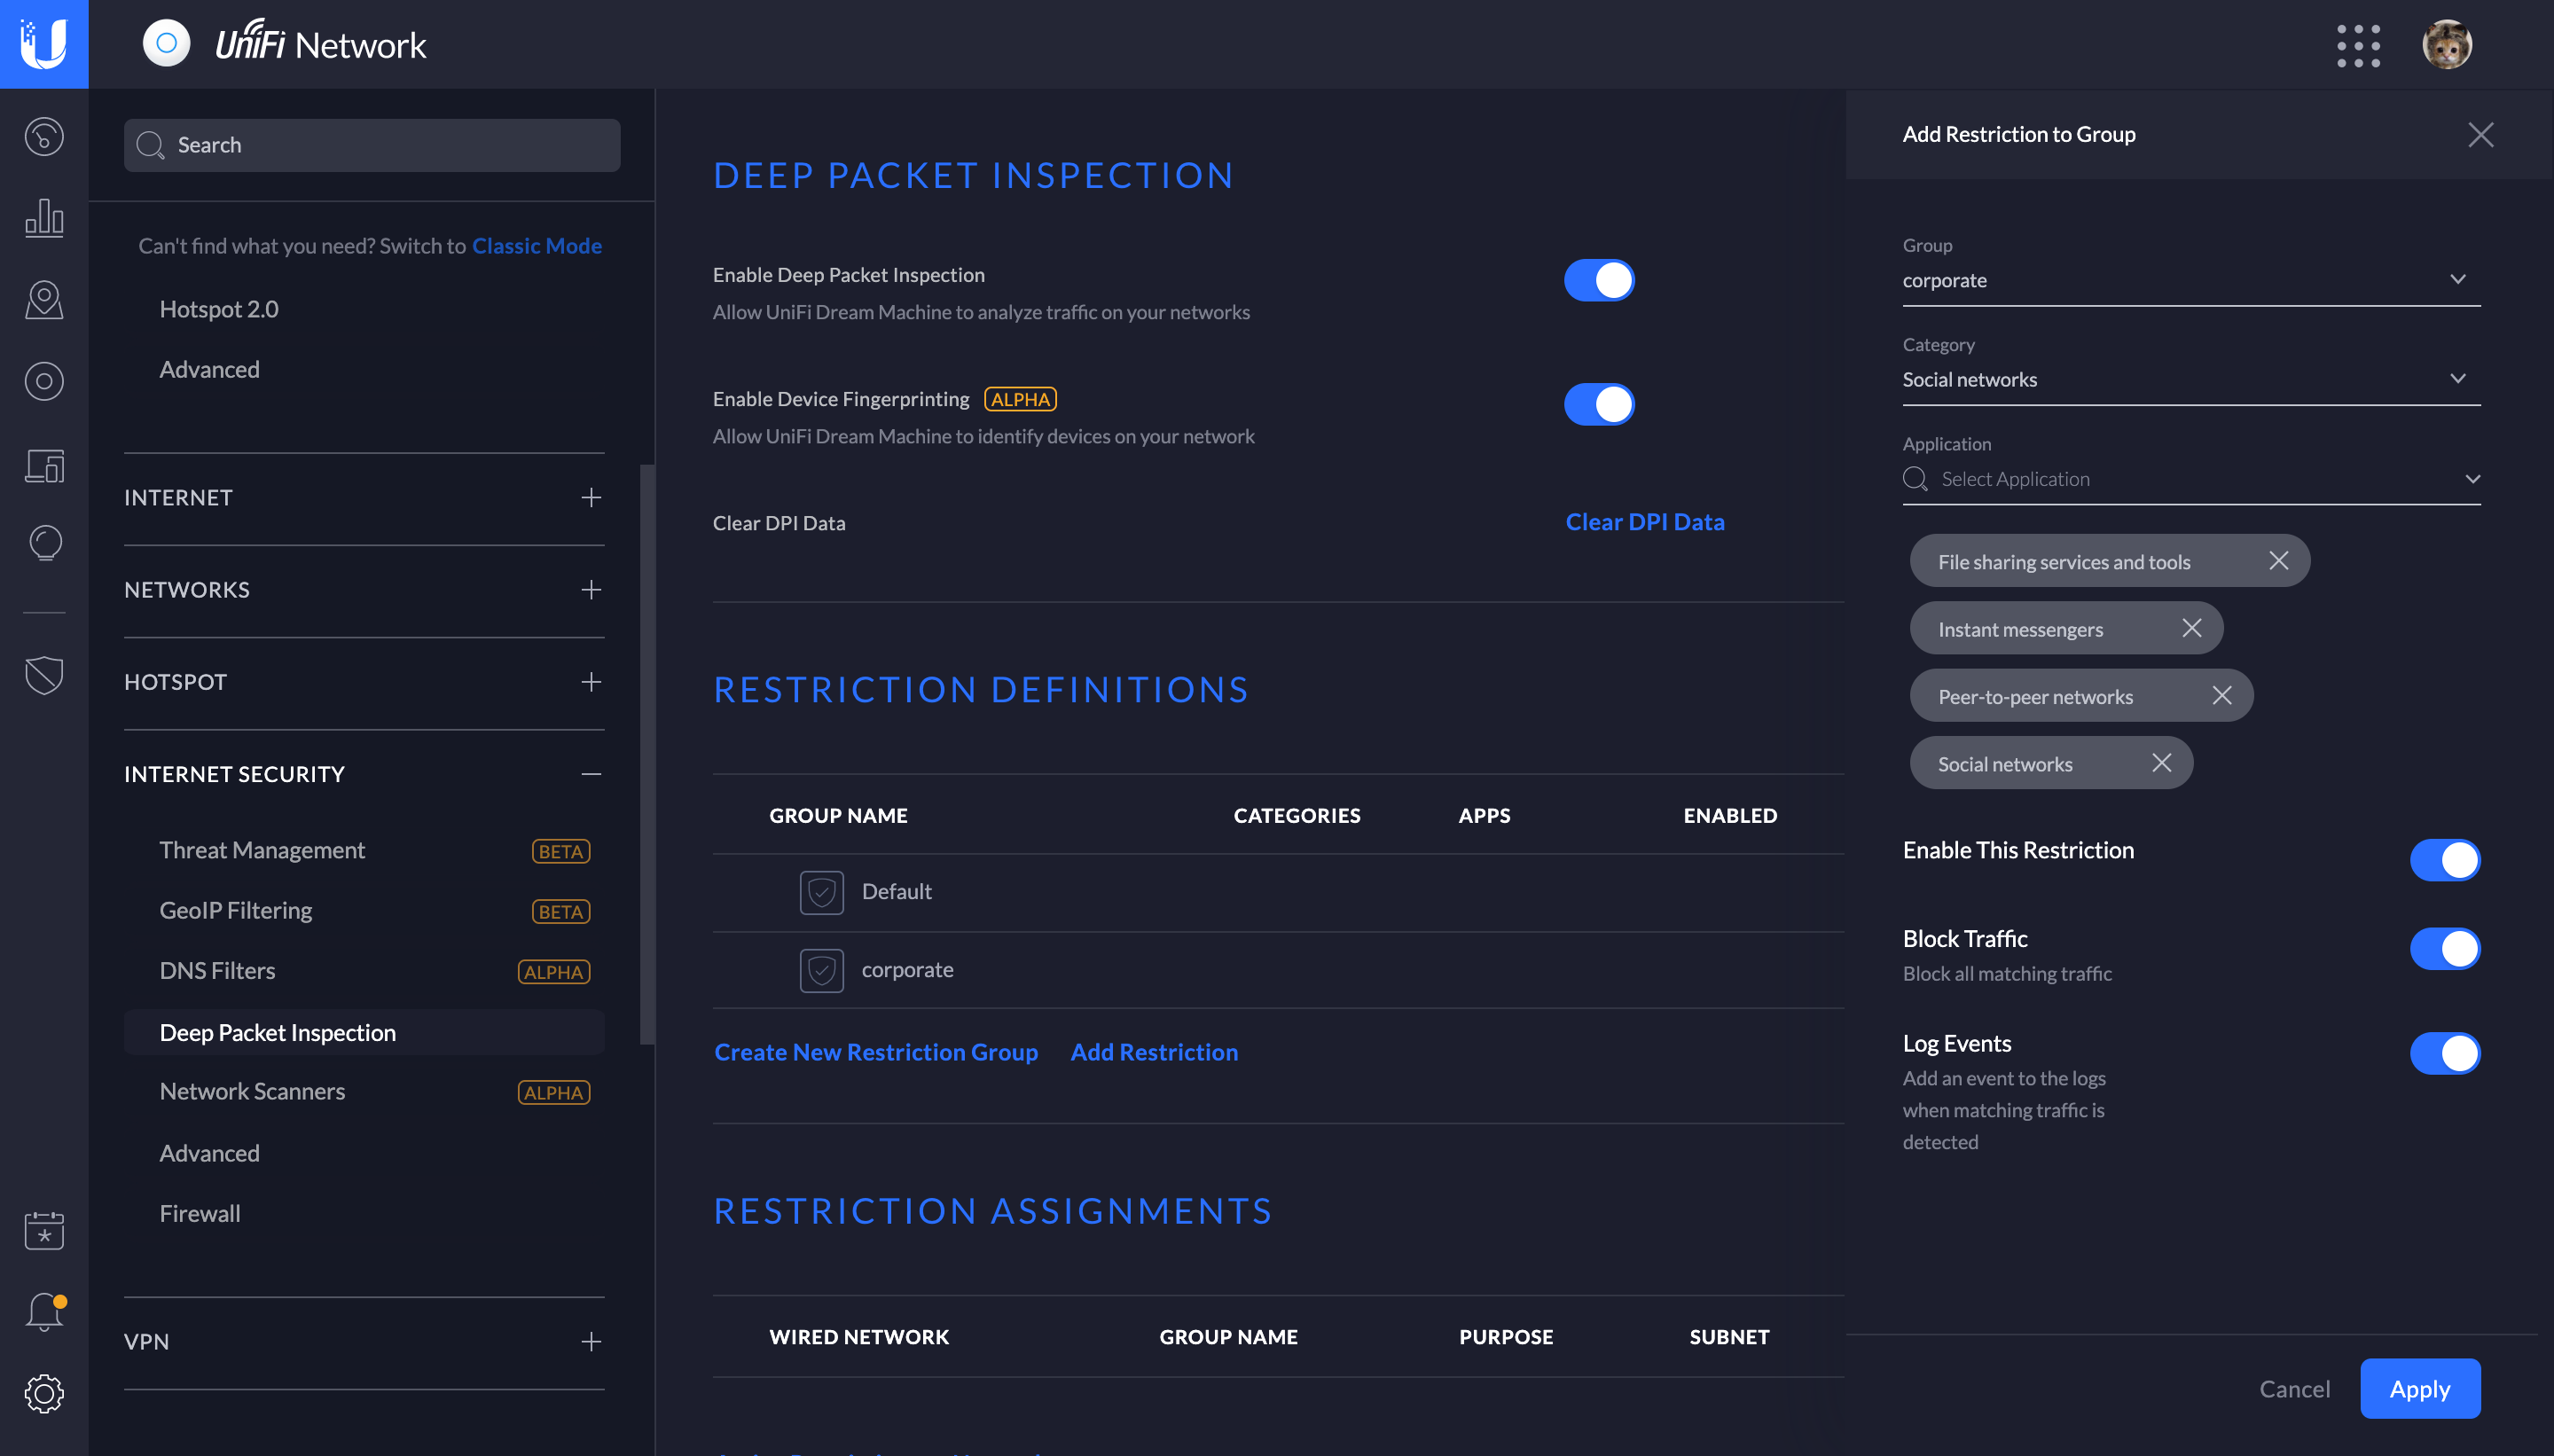Open the apps grid launcher
The width and height of the screenshot is (2554, 1456).
pos(2358,45)
